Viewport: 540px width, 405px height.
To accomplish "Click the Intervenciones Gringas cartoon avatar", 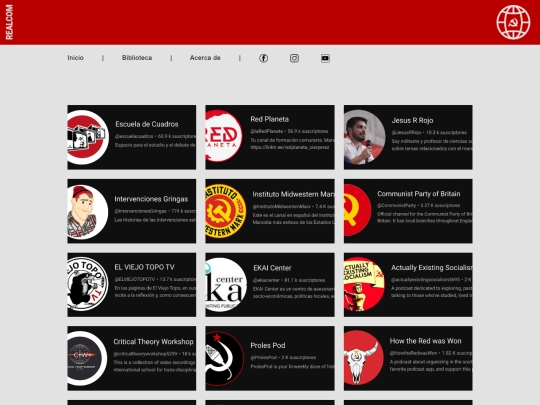I will pyautogui.click(x=88, y=212).
